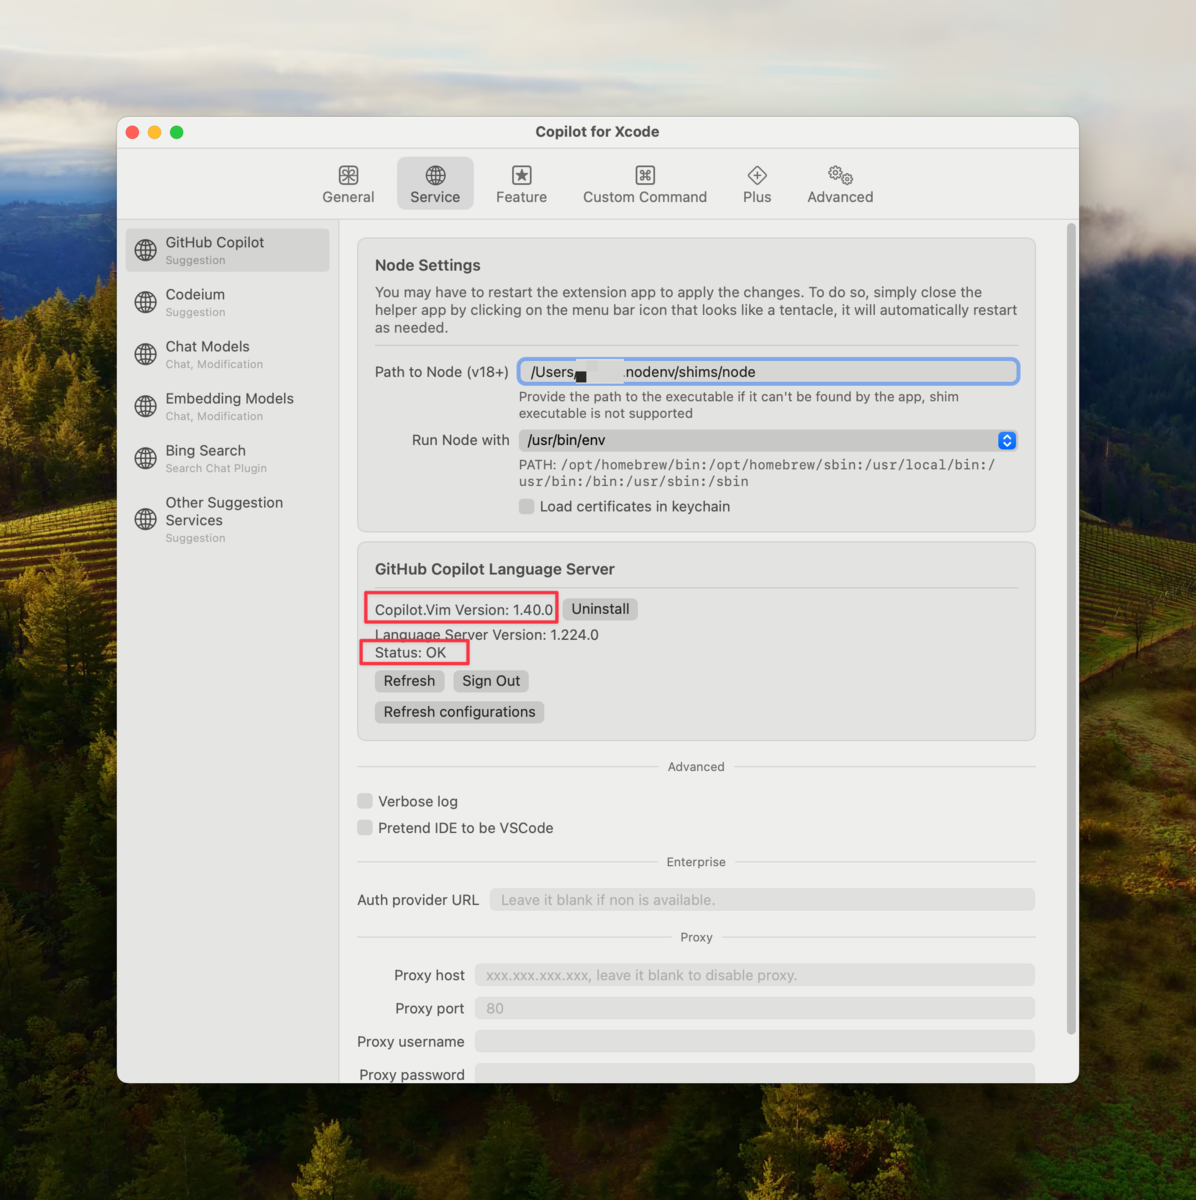The height and width of the screenshot is (1200, 1196).
Task: Click the Proxy username field
Action: pos(755,1041)
